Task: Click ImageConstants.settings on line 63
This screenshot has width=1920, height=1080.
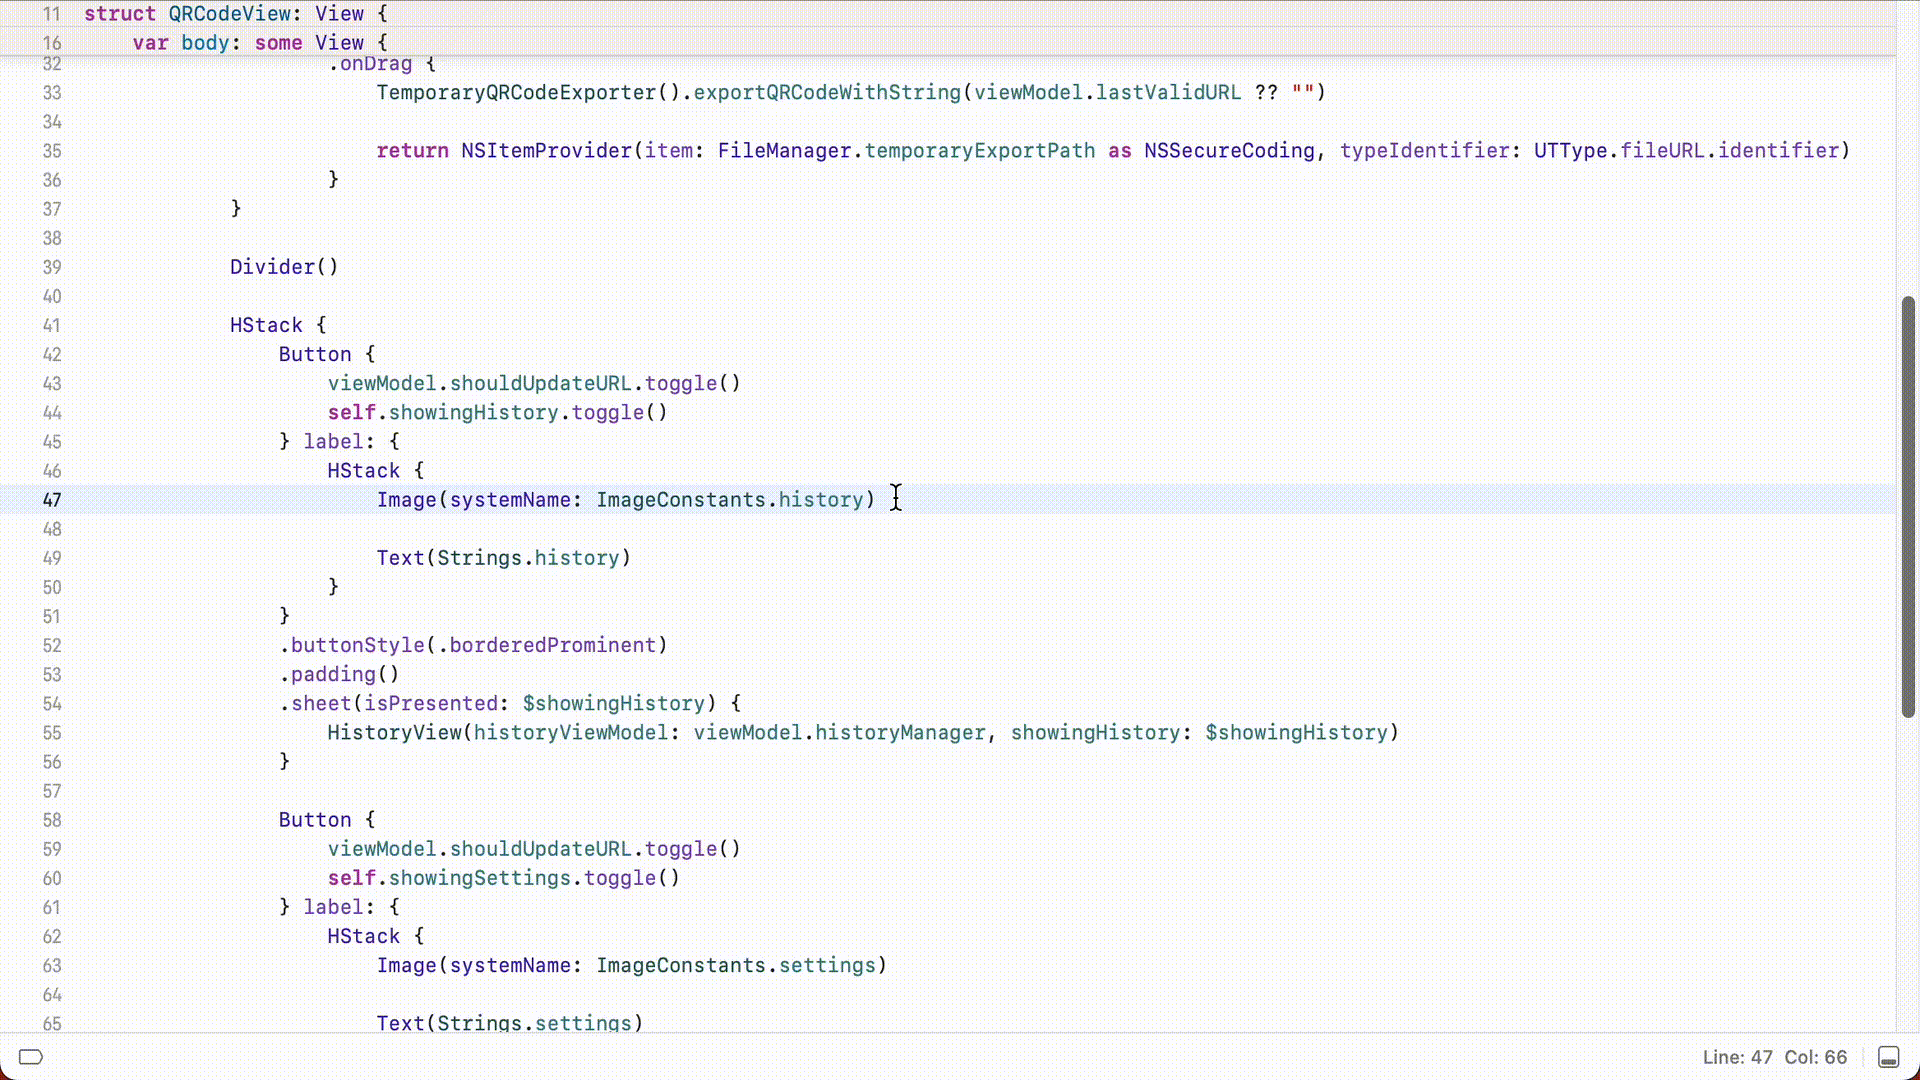Action: coord(736,965)
